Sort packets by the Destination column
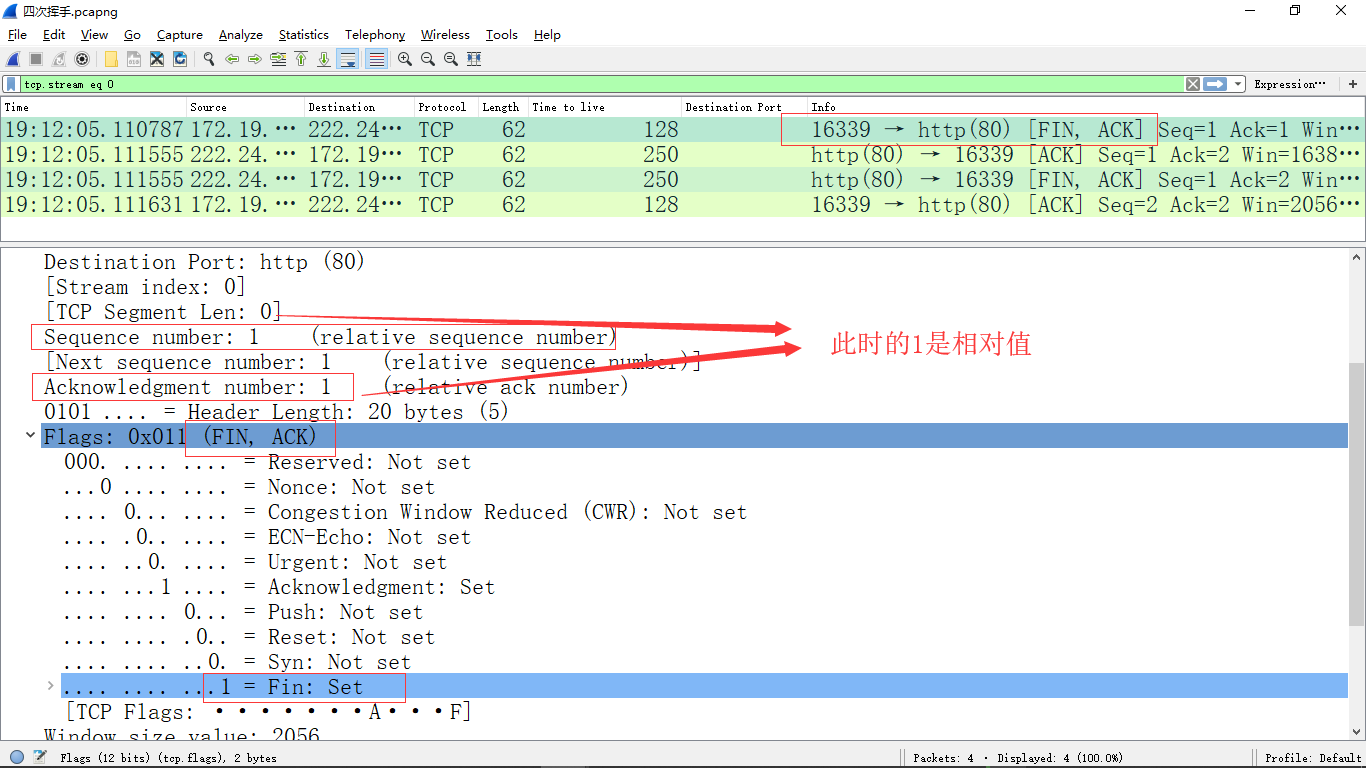The height and width of the screenshot is (768, 1366). coord(360,107)
